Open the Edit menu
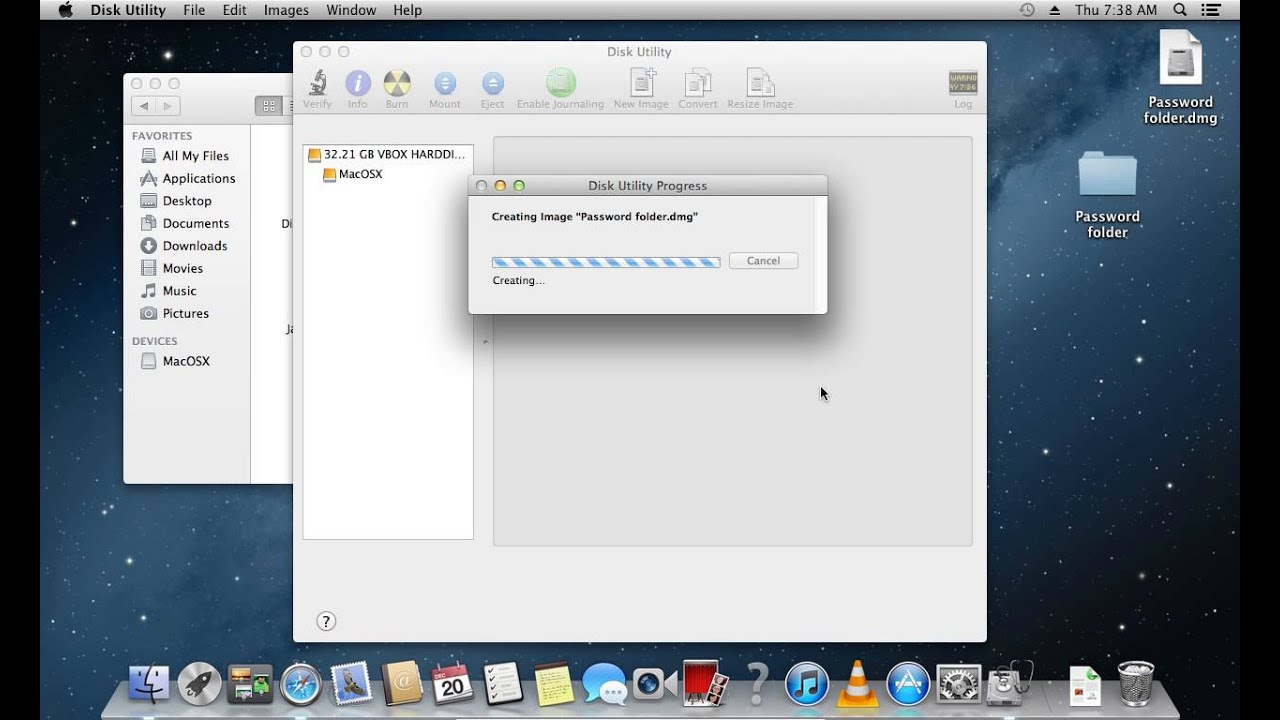 coord(235,10)
